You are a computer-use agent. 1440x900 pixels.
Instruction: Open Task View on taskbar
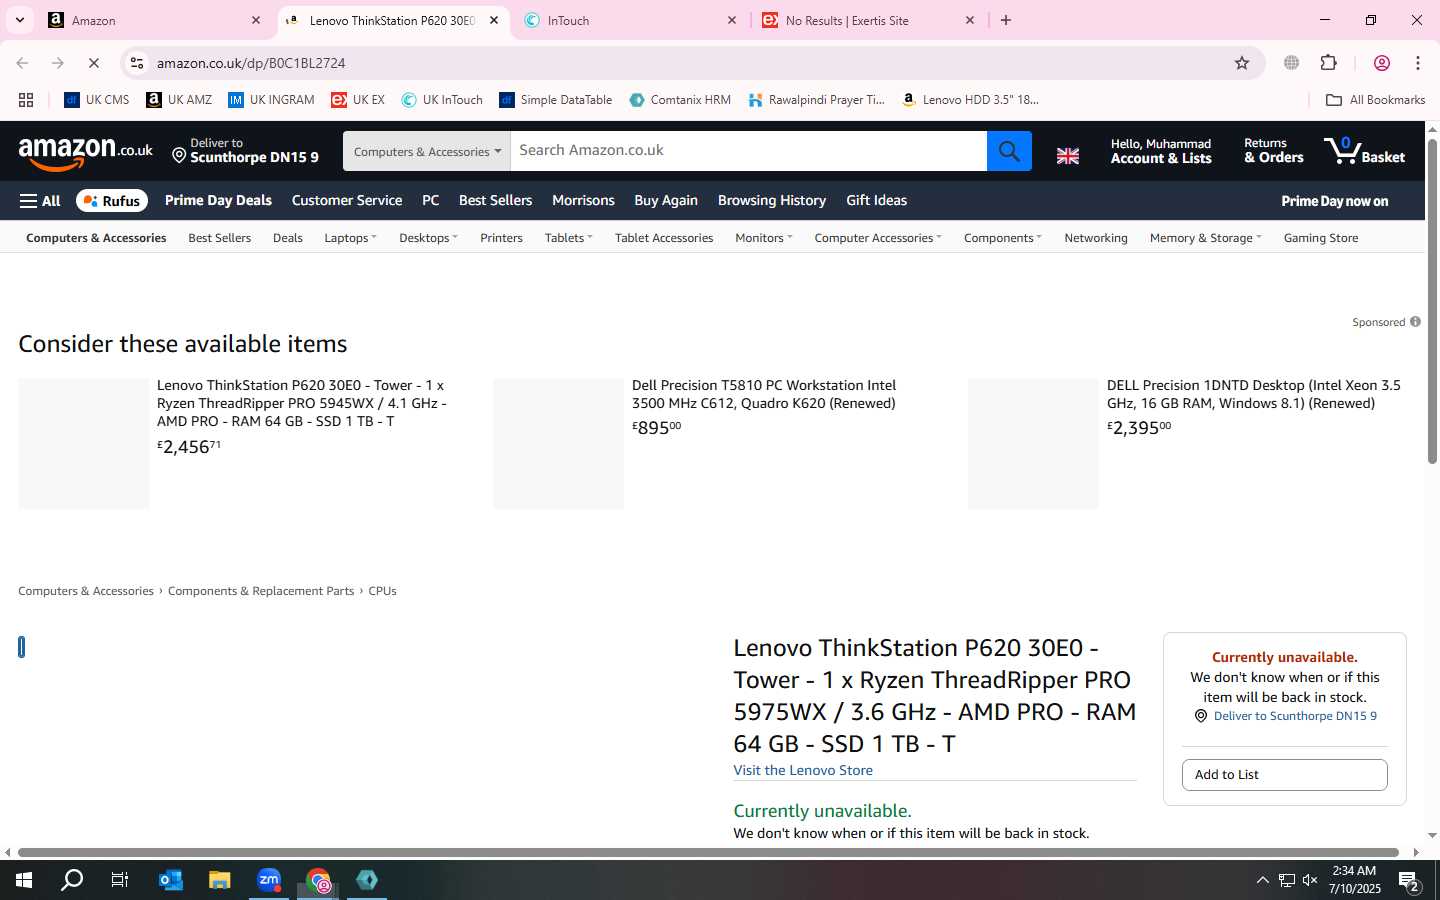(120, 880)
